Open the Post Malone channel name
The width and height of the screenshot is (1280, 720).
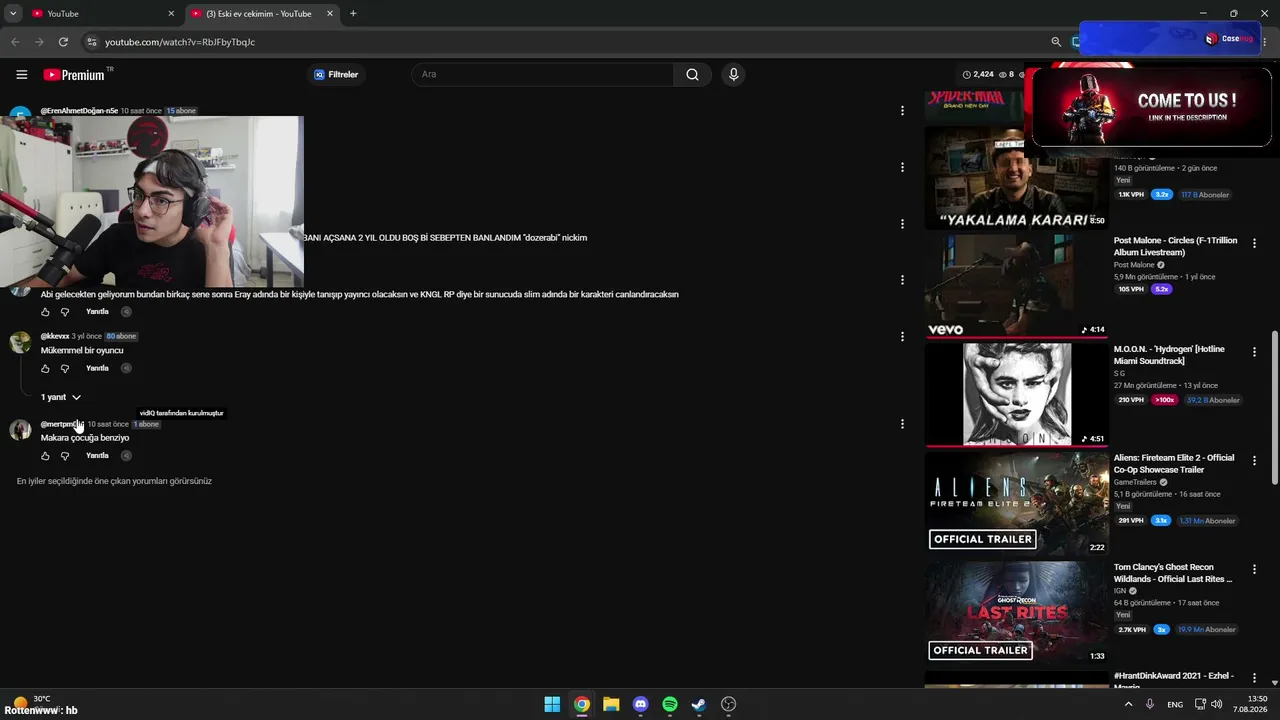coord(1134,265)
